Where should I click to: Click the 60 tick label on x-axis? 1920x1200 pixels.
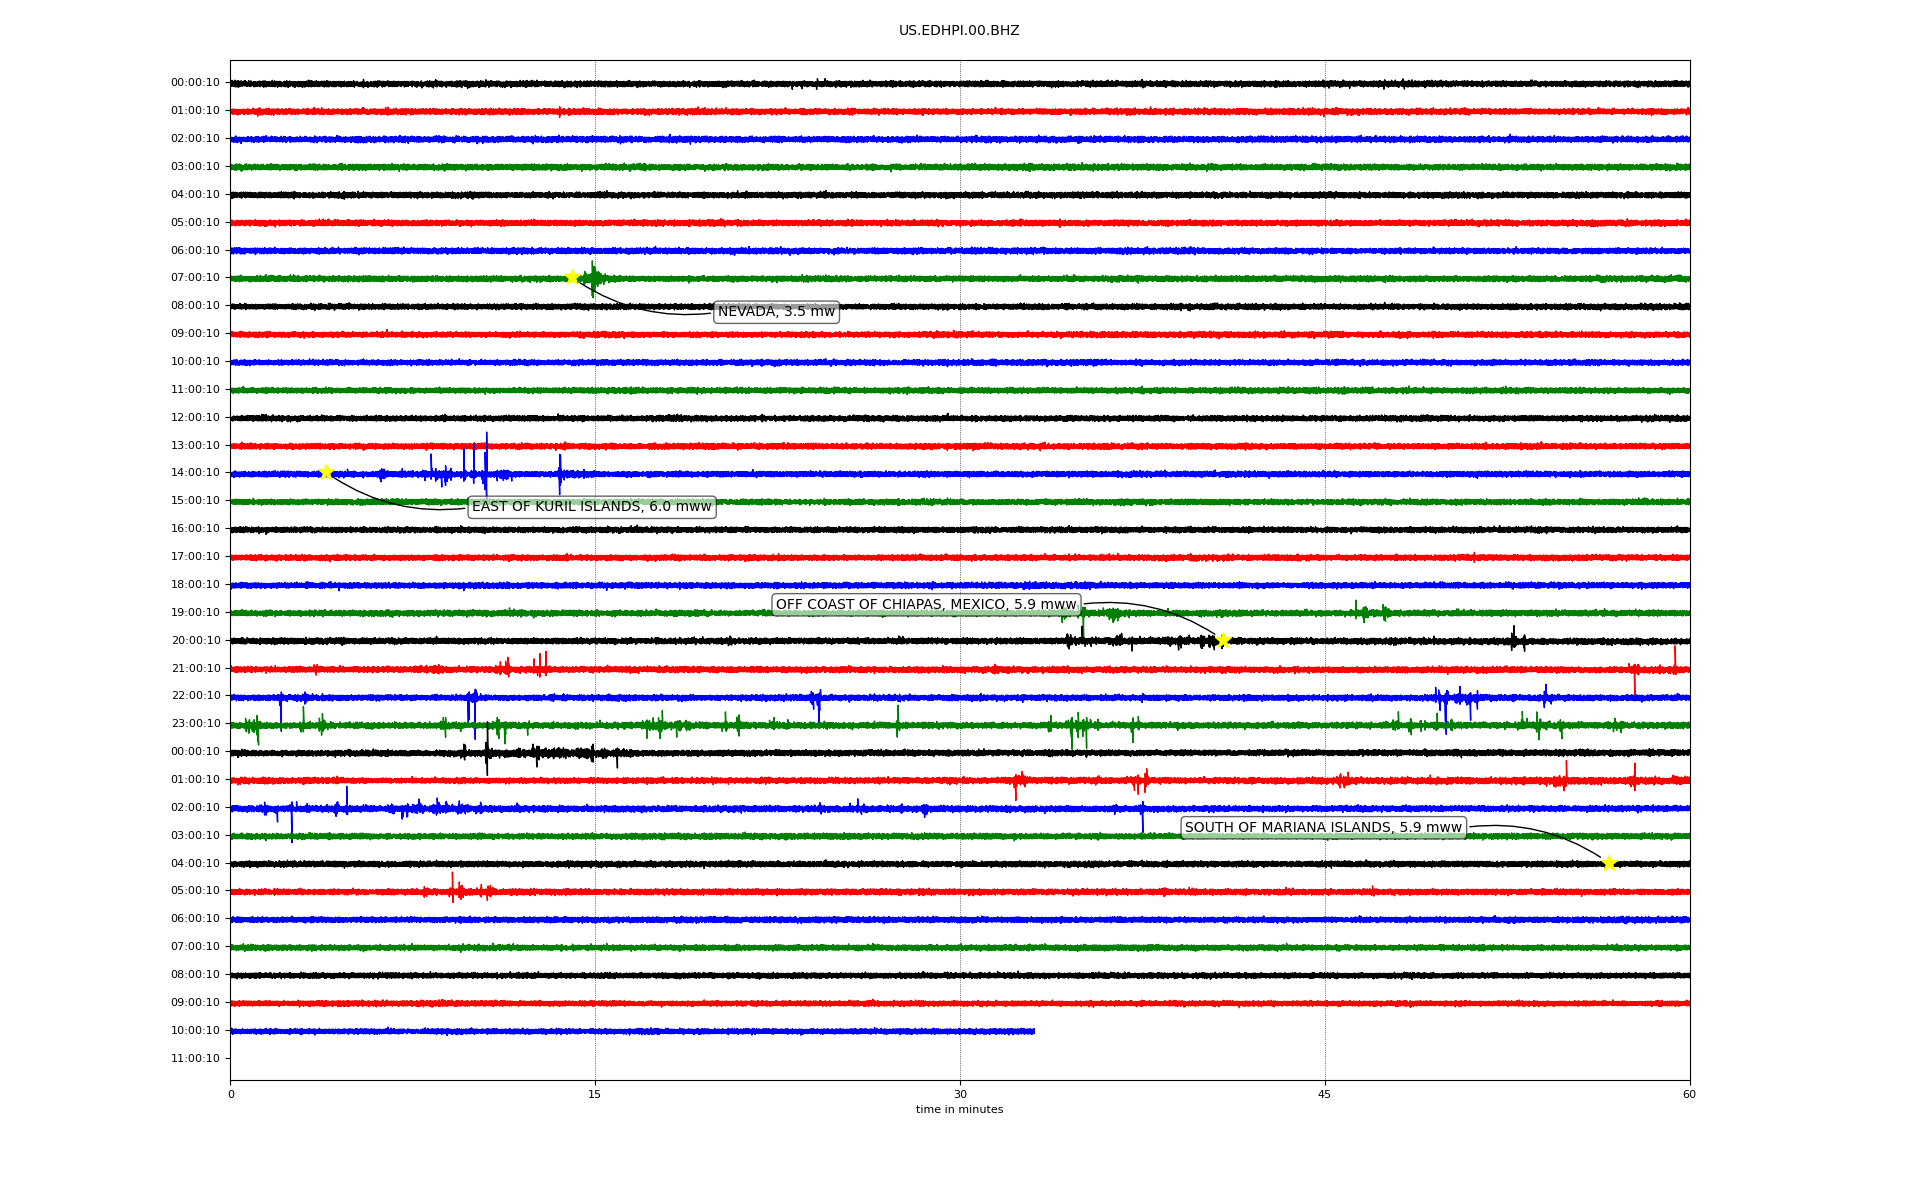click(x=1689, y=1094)
